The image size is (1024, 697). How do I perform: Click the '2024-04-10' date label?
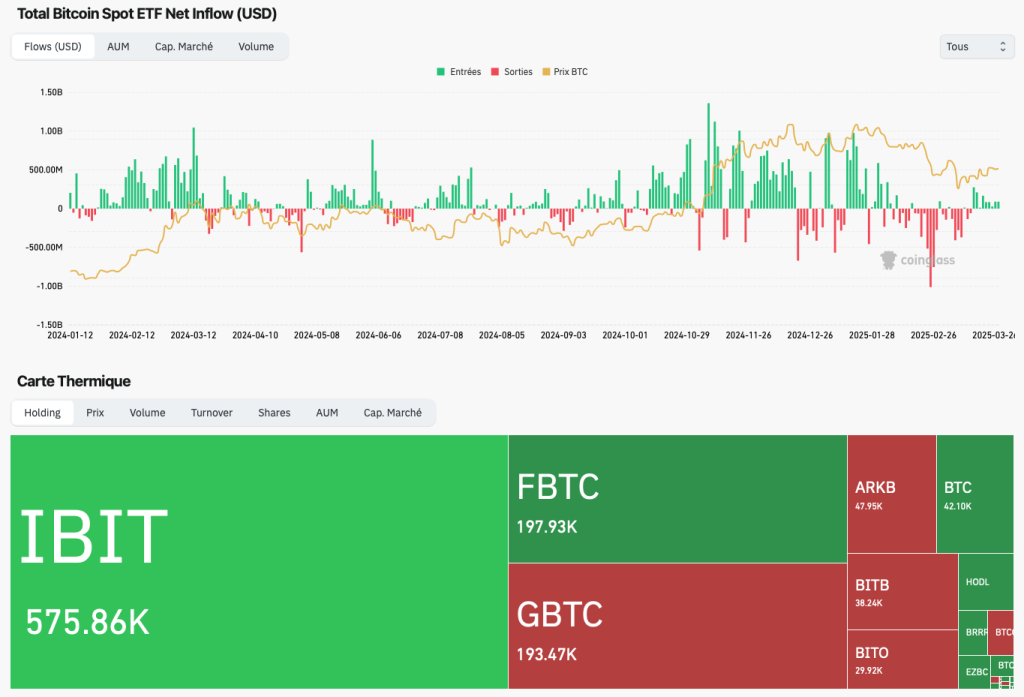(255, 335)
